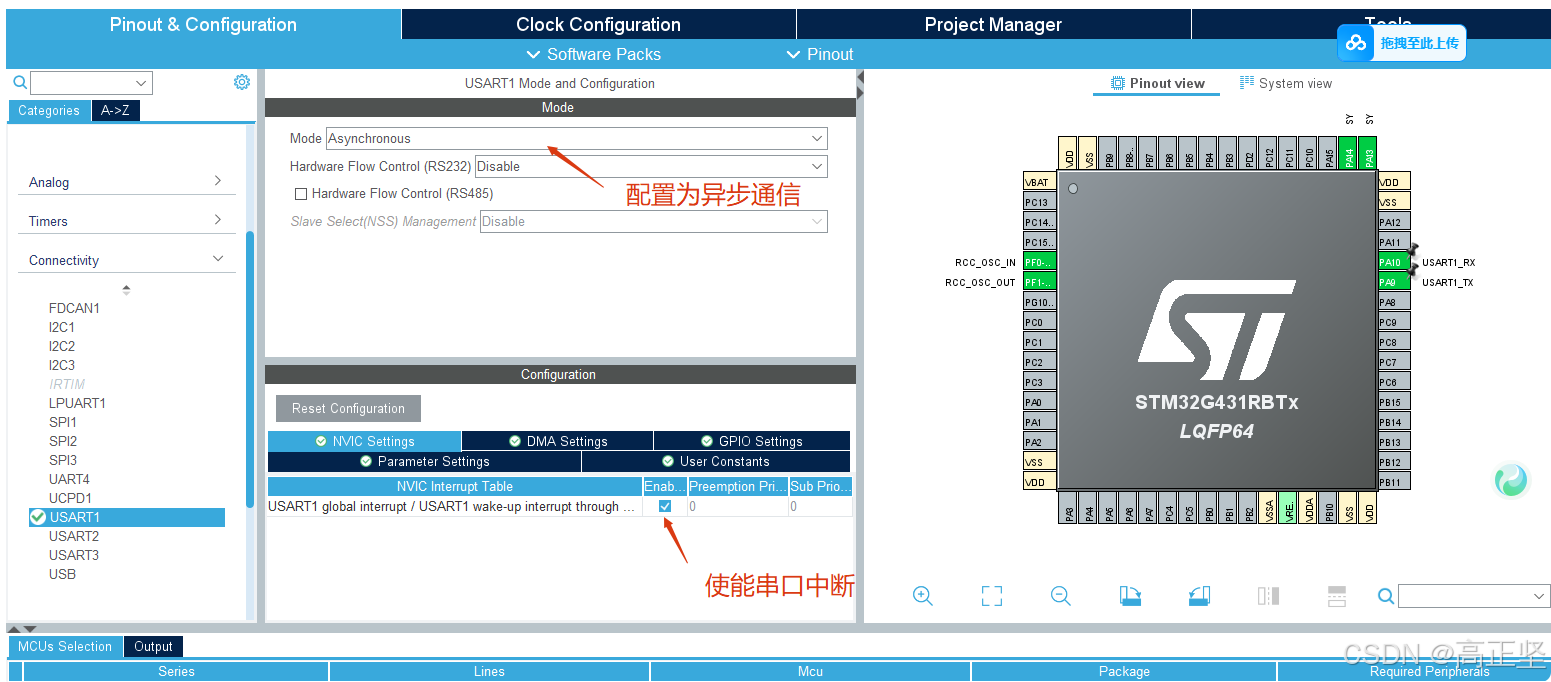Open the MCUs Selection tab
The height and width of the screenshot is (682, 1551).
click(x=65, y=646)
